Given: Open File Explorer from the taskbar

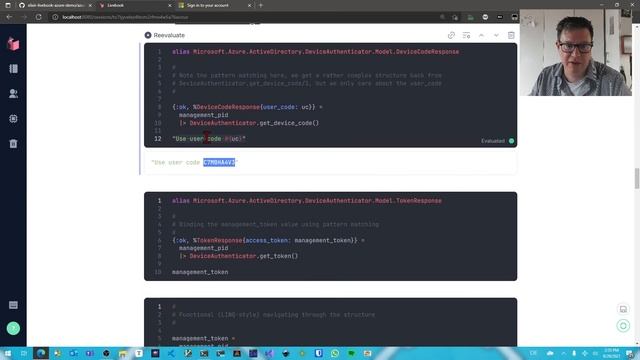Looking at the screenshot, I should [x=122, y=353].
